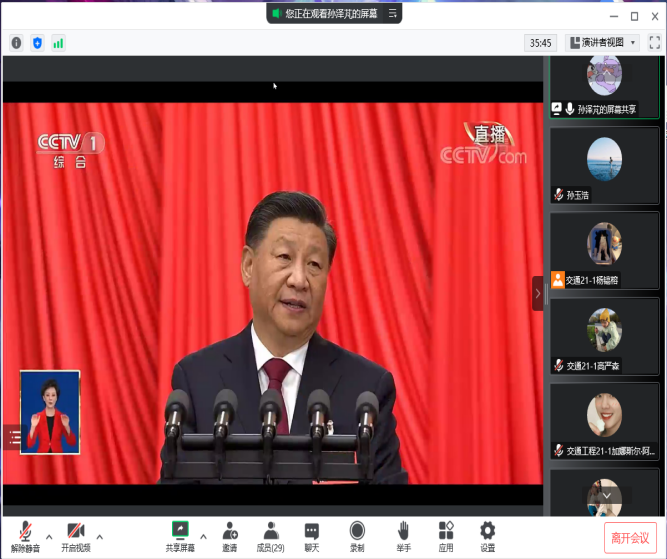The height and width of the screenshot is (559, 667).
Task: Click the Leave Meeting (离开会议) button
Action: click(631, 536)
